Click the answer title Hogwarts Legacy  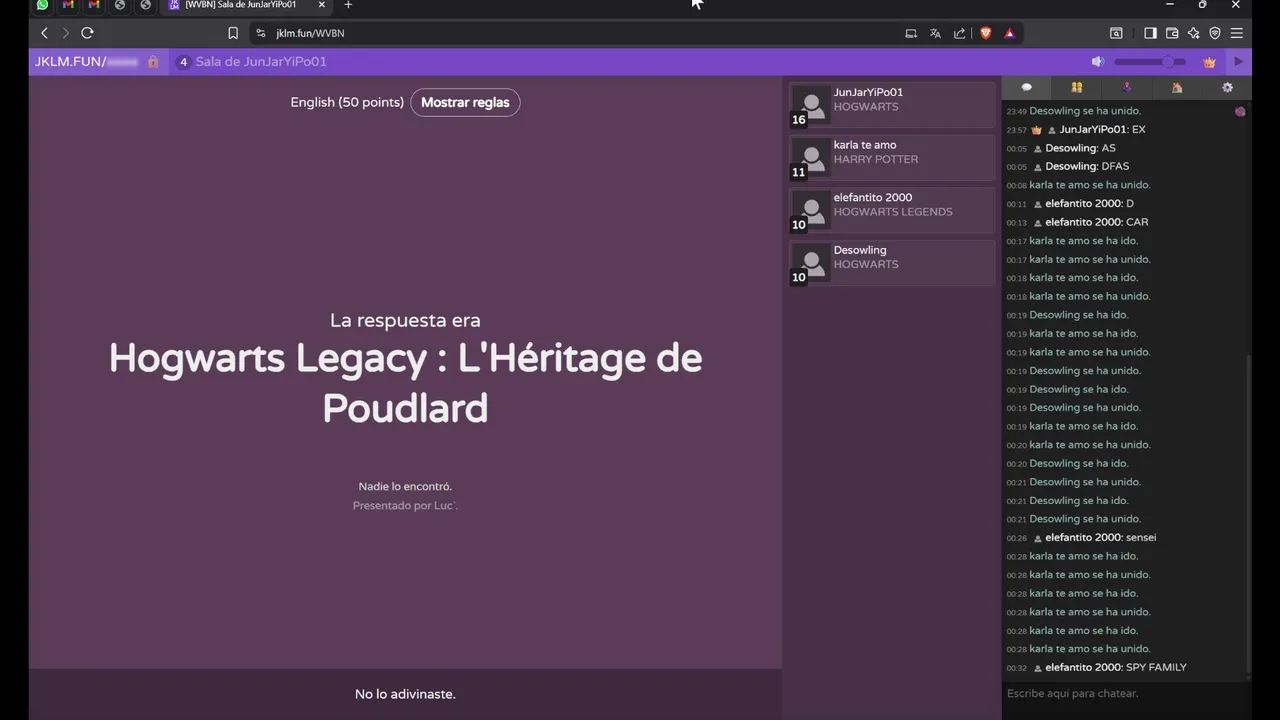[405, 383]
